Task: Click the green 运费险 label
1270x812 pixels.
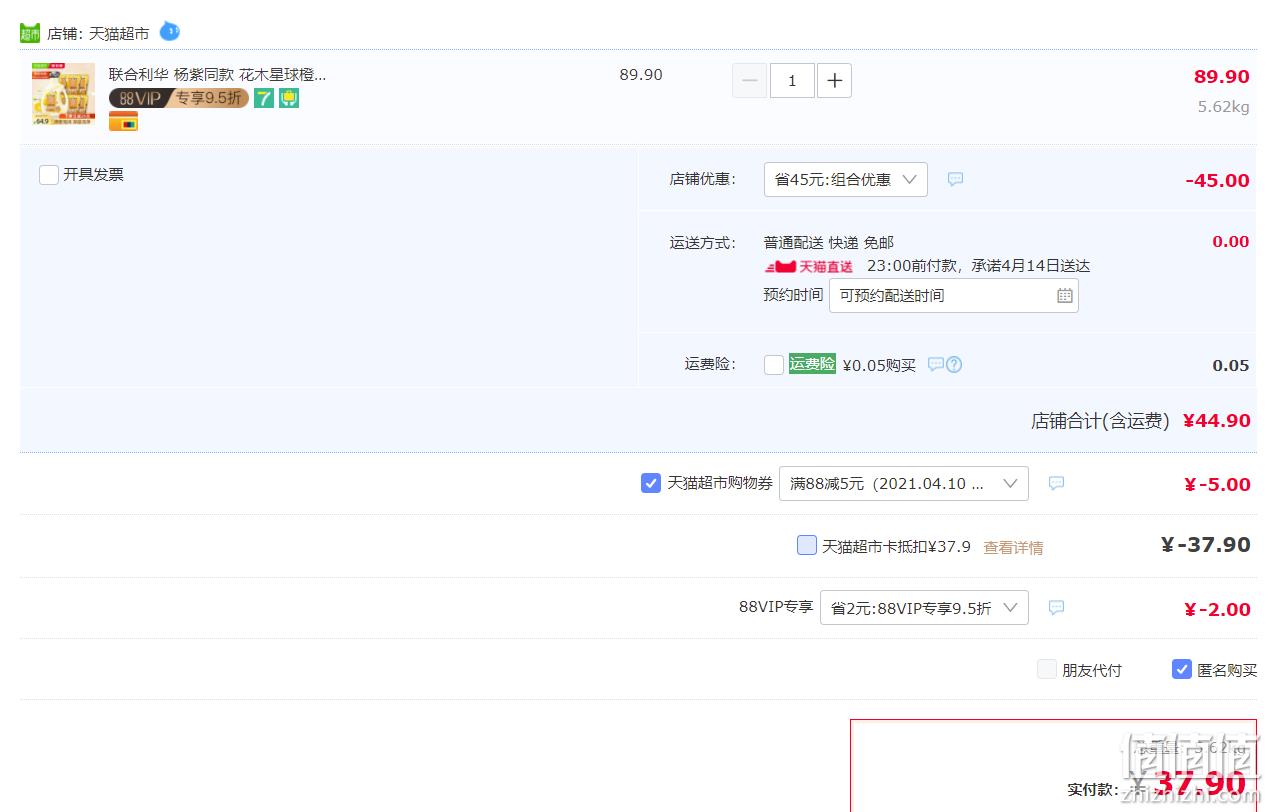Action: click(x=812, y=364)
